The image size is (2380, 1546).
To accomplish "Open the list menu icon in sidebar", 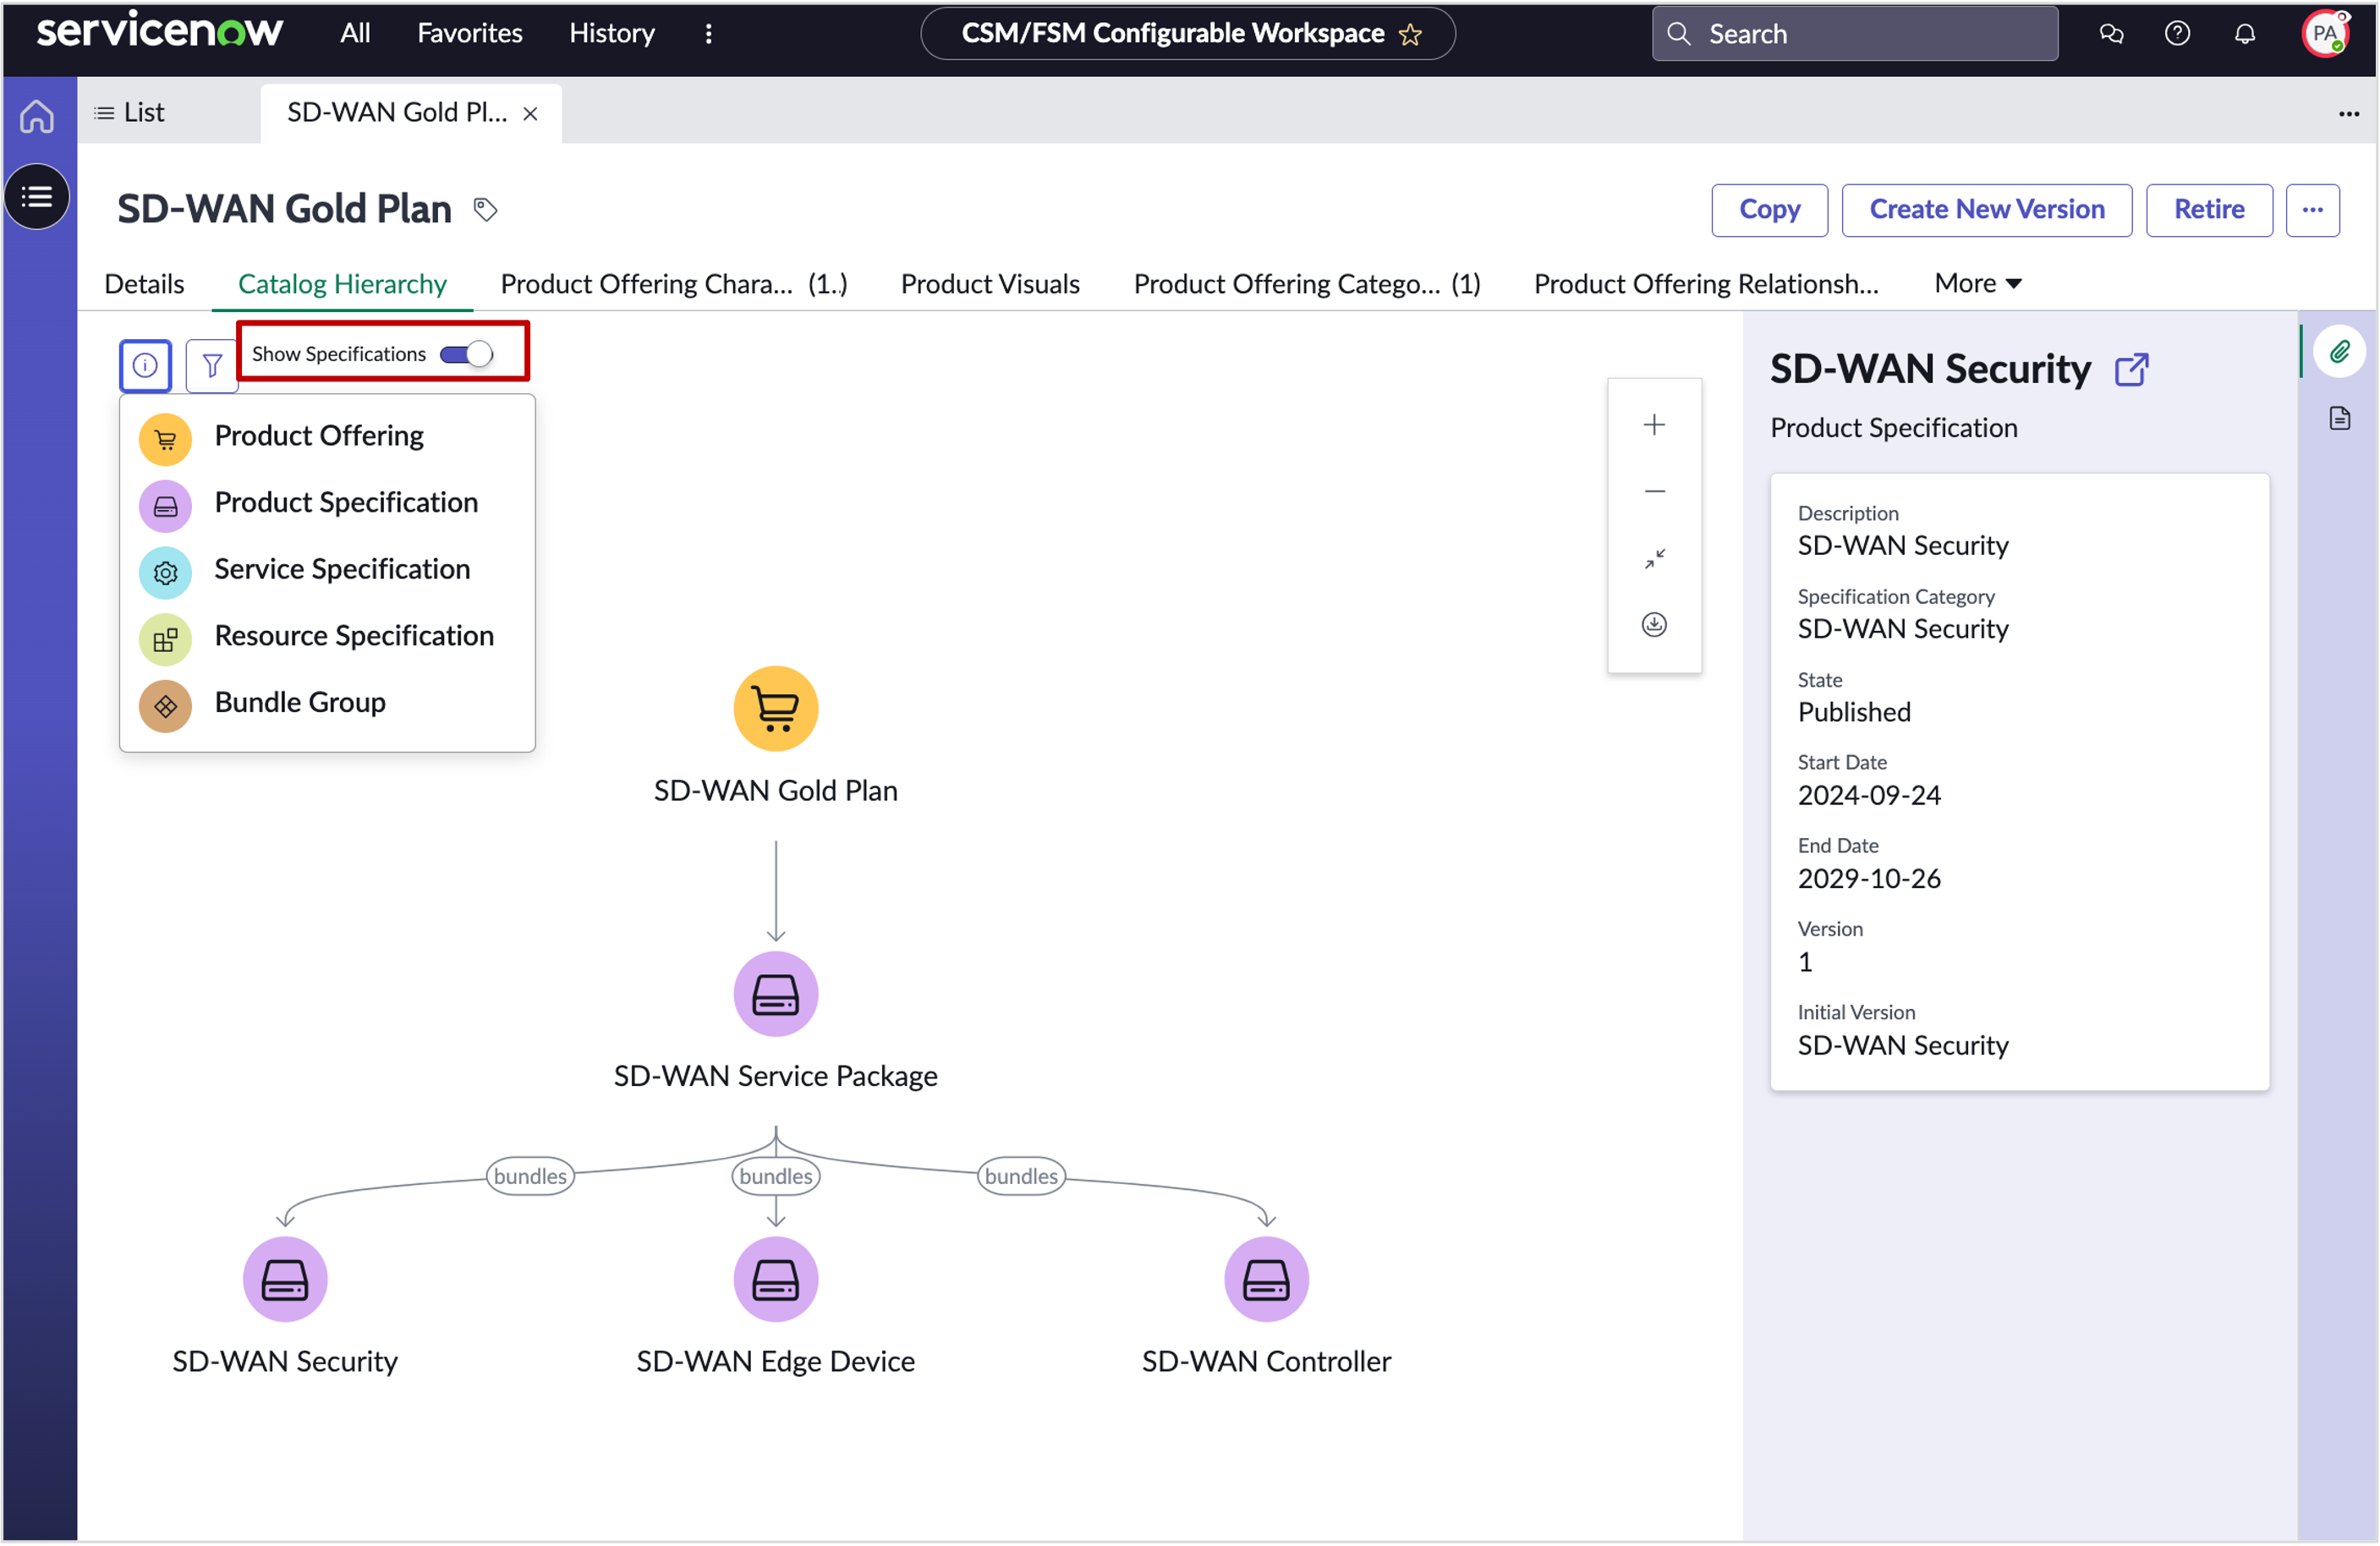I will click(x=37, y=196).
